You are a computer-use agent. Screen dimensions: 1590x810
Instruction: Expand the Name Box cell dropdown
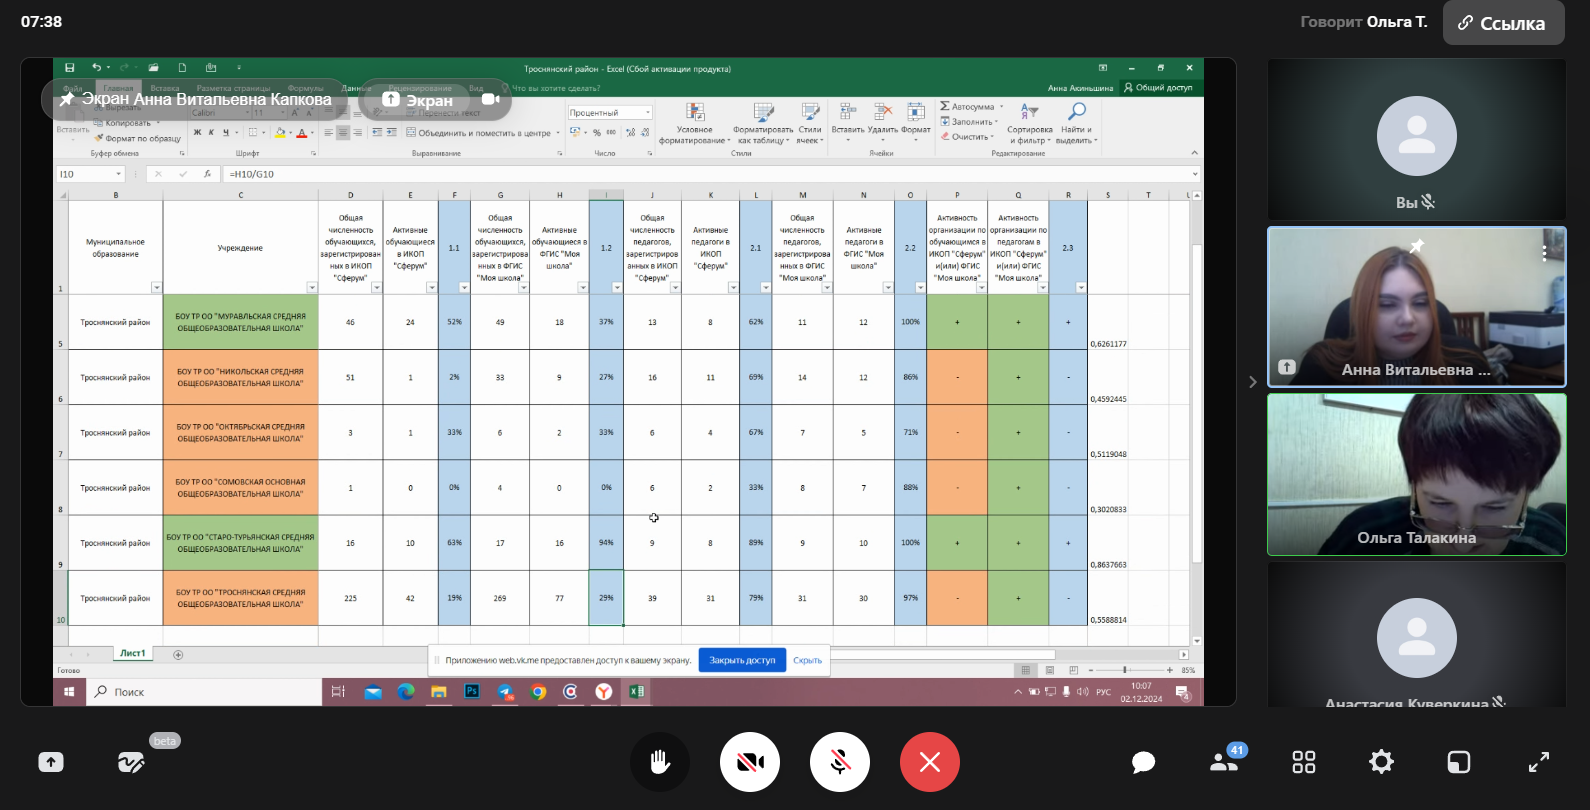(x=118, y=174)
